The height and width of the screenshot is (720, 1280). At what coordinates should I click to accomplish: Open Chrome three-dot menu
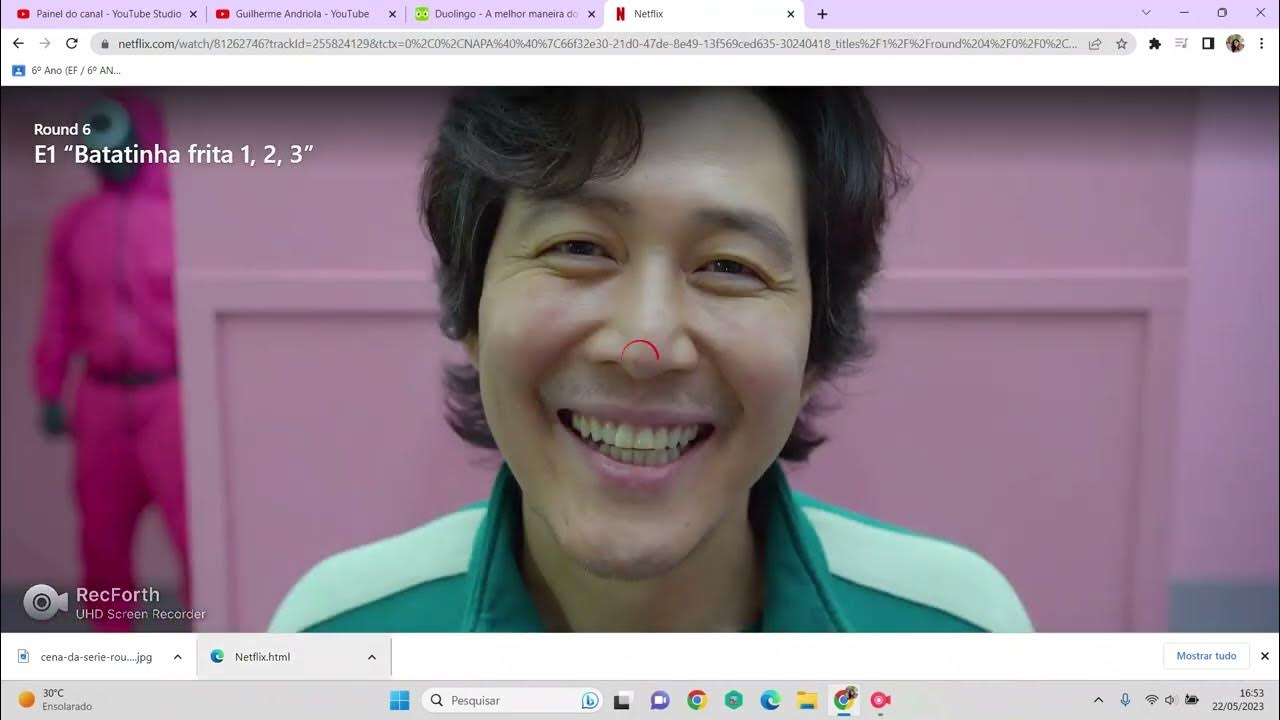[x=1262, y=44]
